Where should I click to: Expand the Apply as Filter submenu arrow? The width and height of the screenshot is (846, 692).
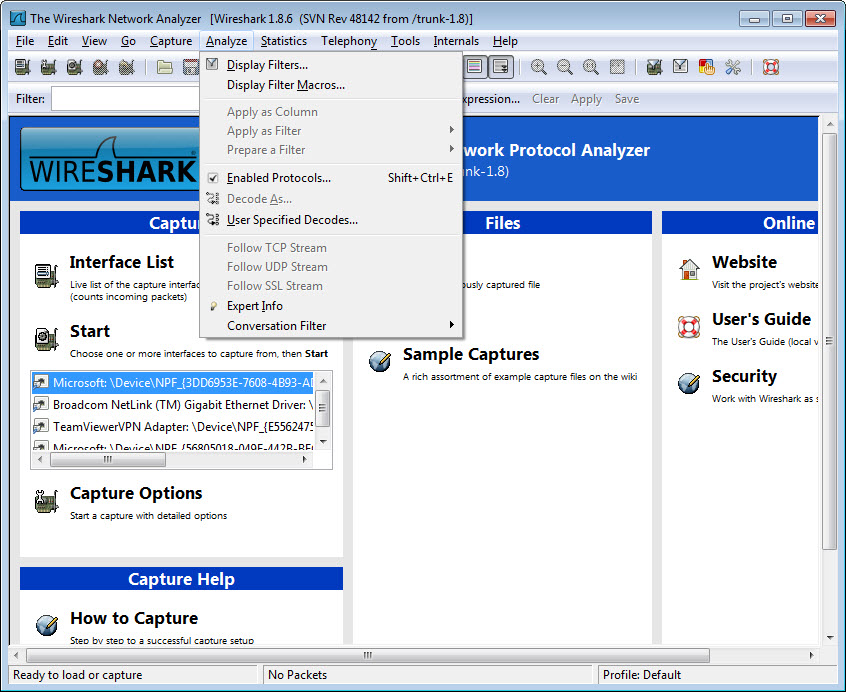tap(452, 130)
